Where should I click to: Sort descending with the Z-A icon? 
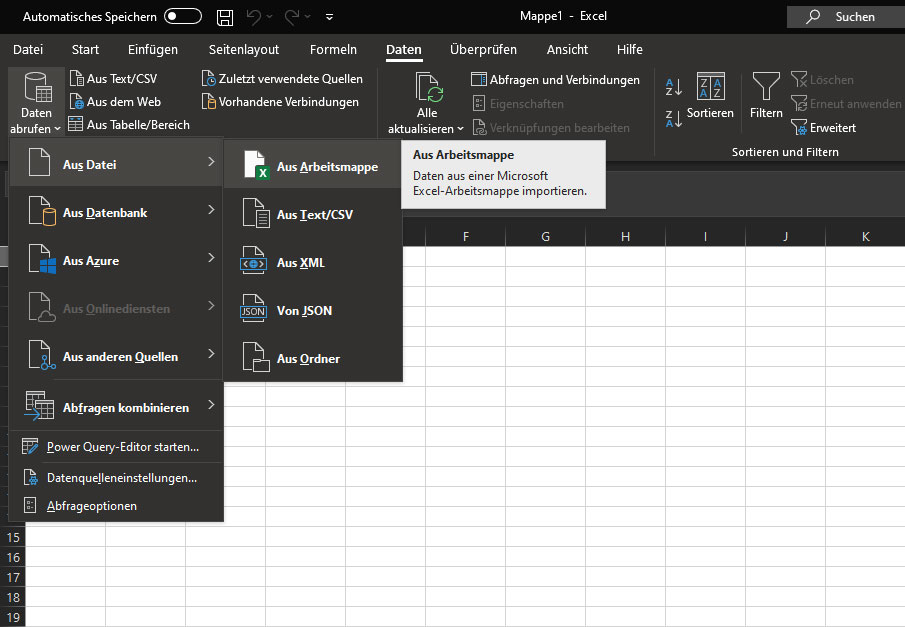point(674,118)
